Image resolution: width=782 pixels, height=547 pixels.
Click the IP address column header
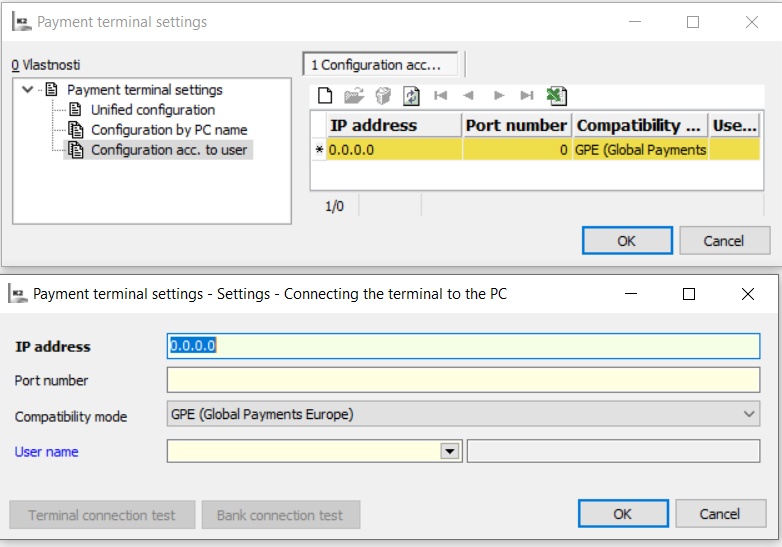point(394,125)
